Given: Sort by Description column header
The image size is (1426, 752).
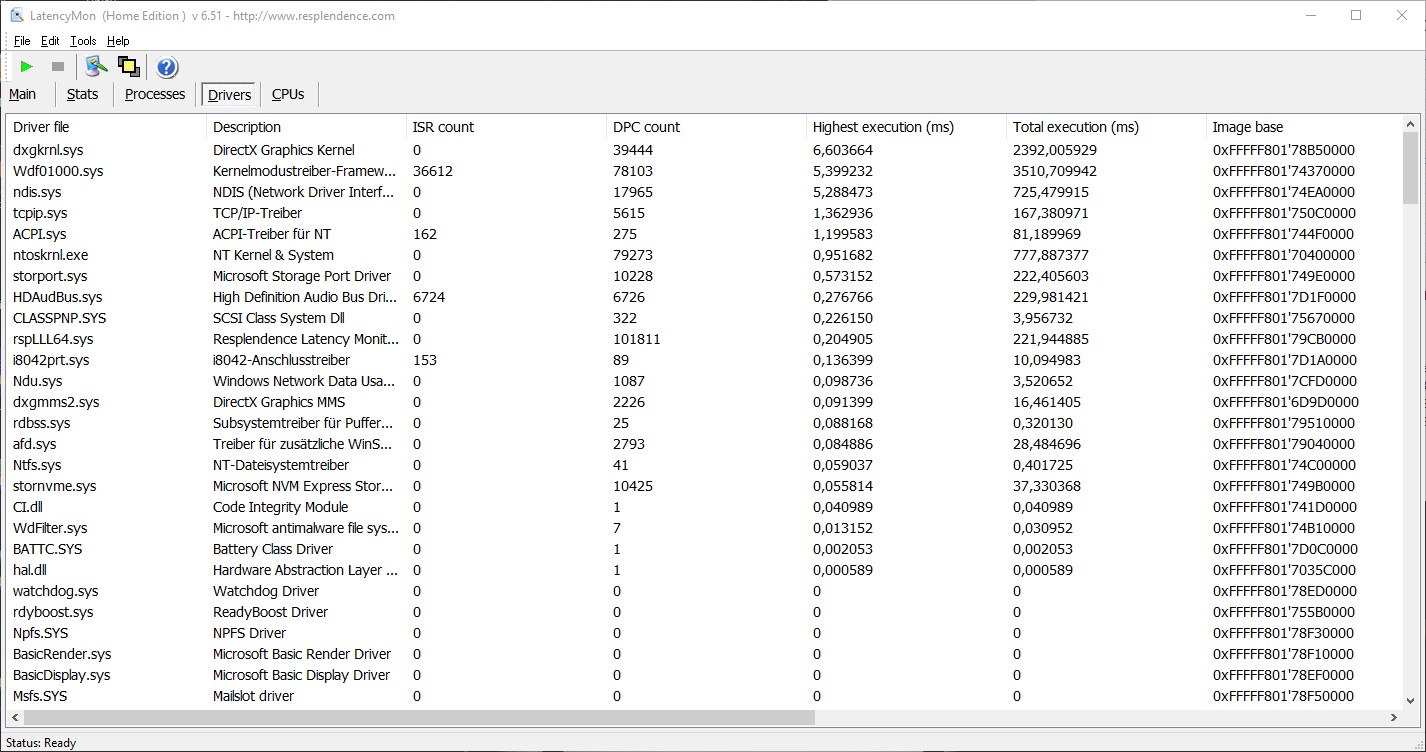Looking at the screenshot, I should tap(306, 127).
